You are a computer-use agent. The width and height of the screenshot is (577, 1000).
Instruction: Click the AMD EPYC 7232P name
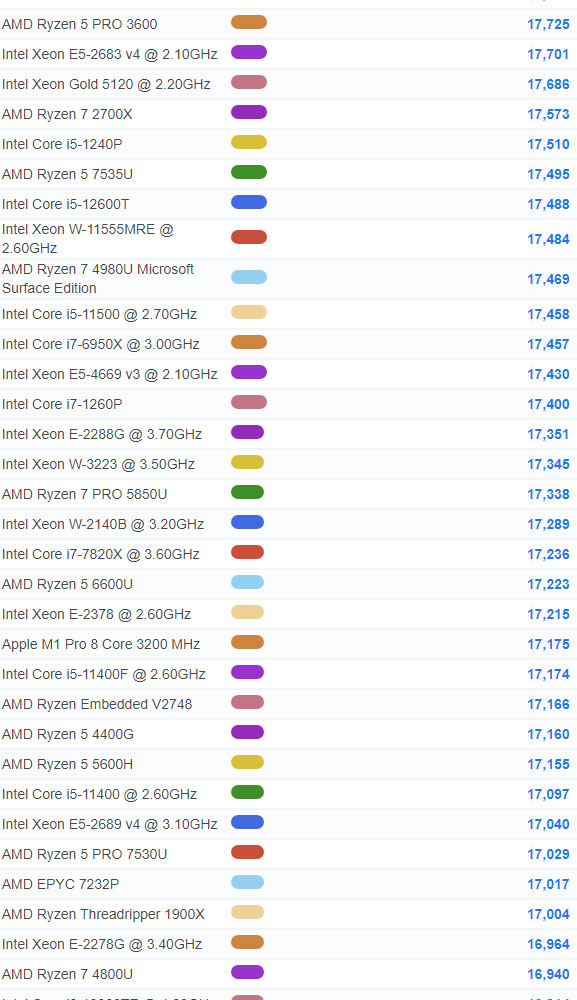point(61,884)
